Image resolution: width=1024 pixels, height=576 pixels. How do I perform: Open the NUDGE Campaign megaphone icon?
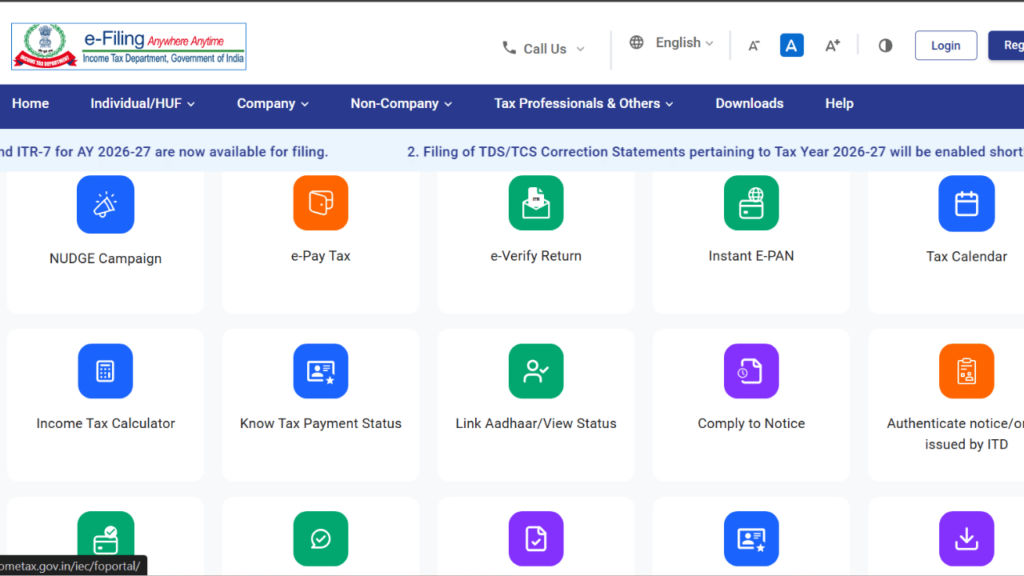tap(105, 204)
